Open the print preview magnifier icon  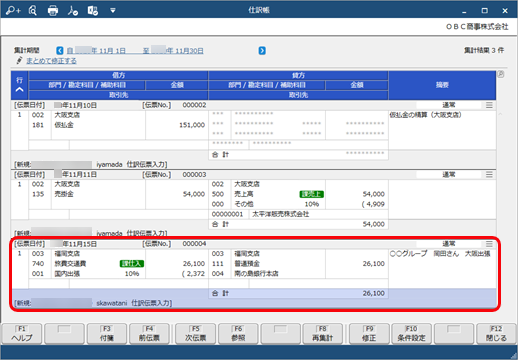(x=33, y=10)
